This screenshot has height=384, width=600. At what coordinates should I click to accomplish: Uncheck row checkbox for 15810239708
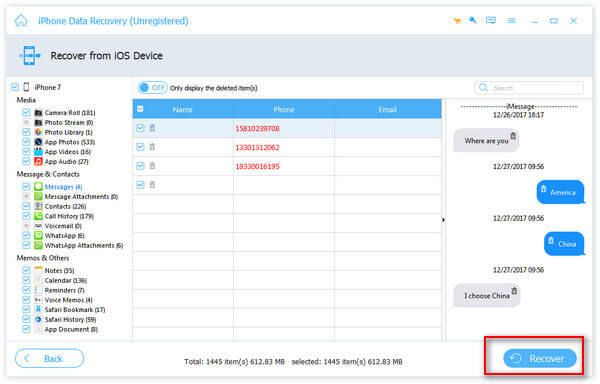click(x=140, y=128)
